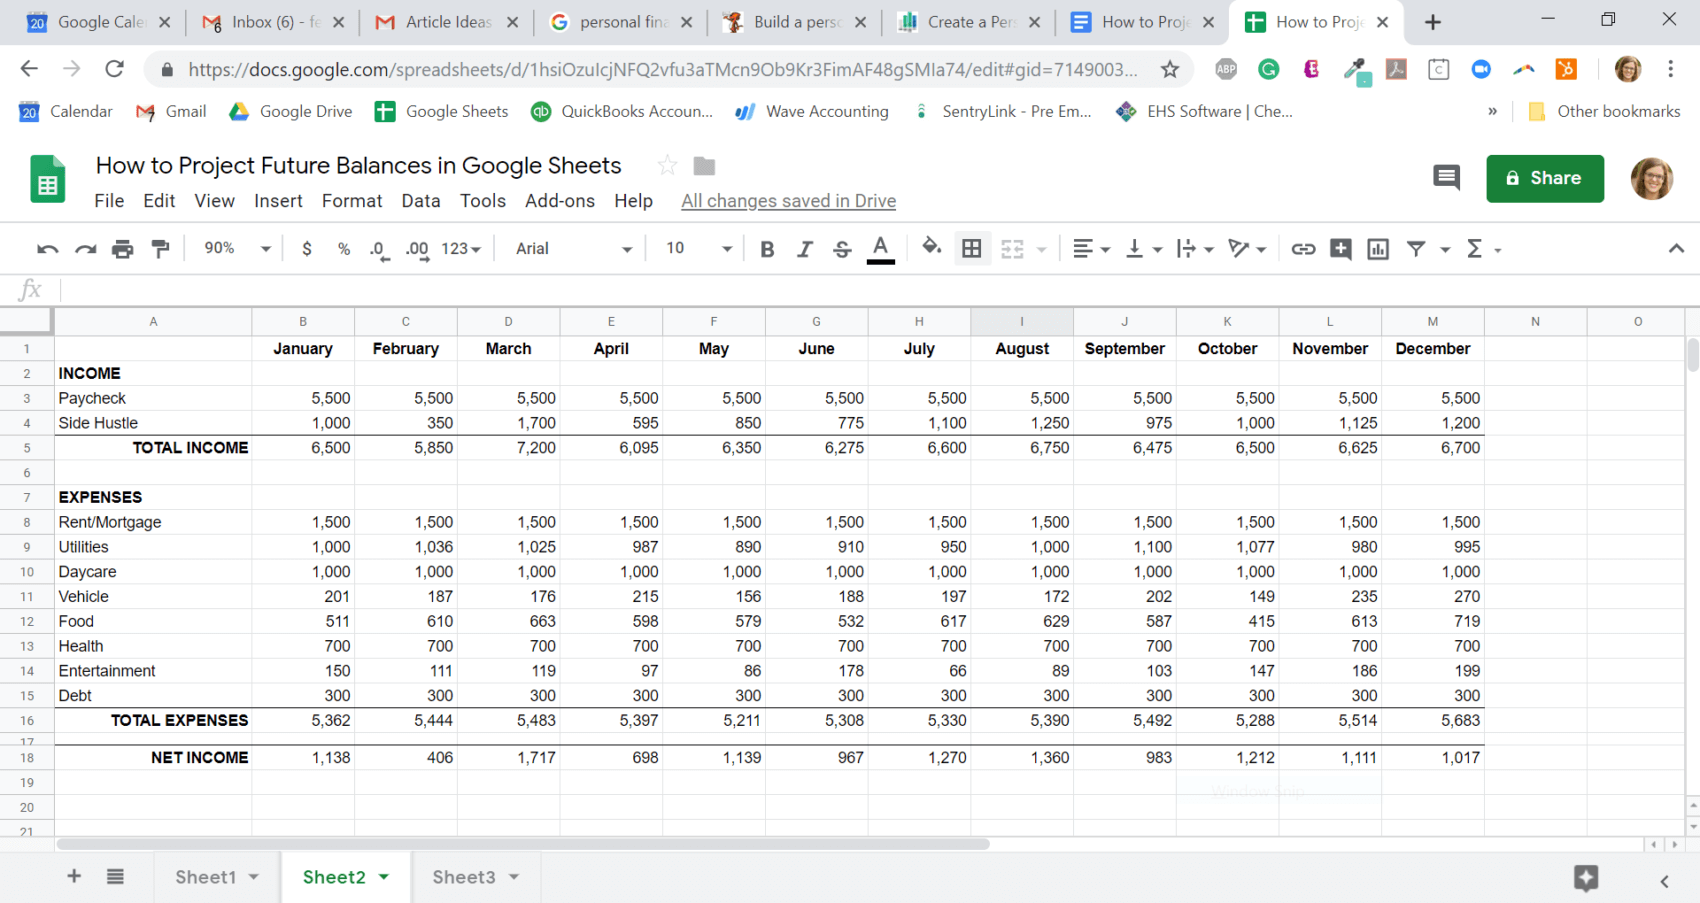Star the spreadsheet document
This screenshot has height=903, width=1700.
click(667, 165)
